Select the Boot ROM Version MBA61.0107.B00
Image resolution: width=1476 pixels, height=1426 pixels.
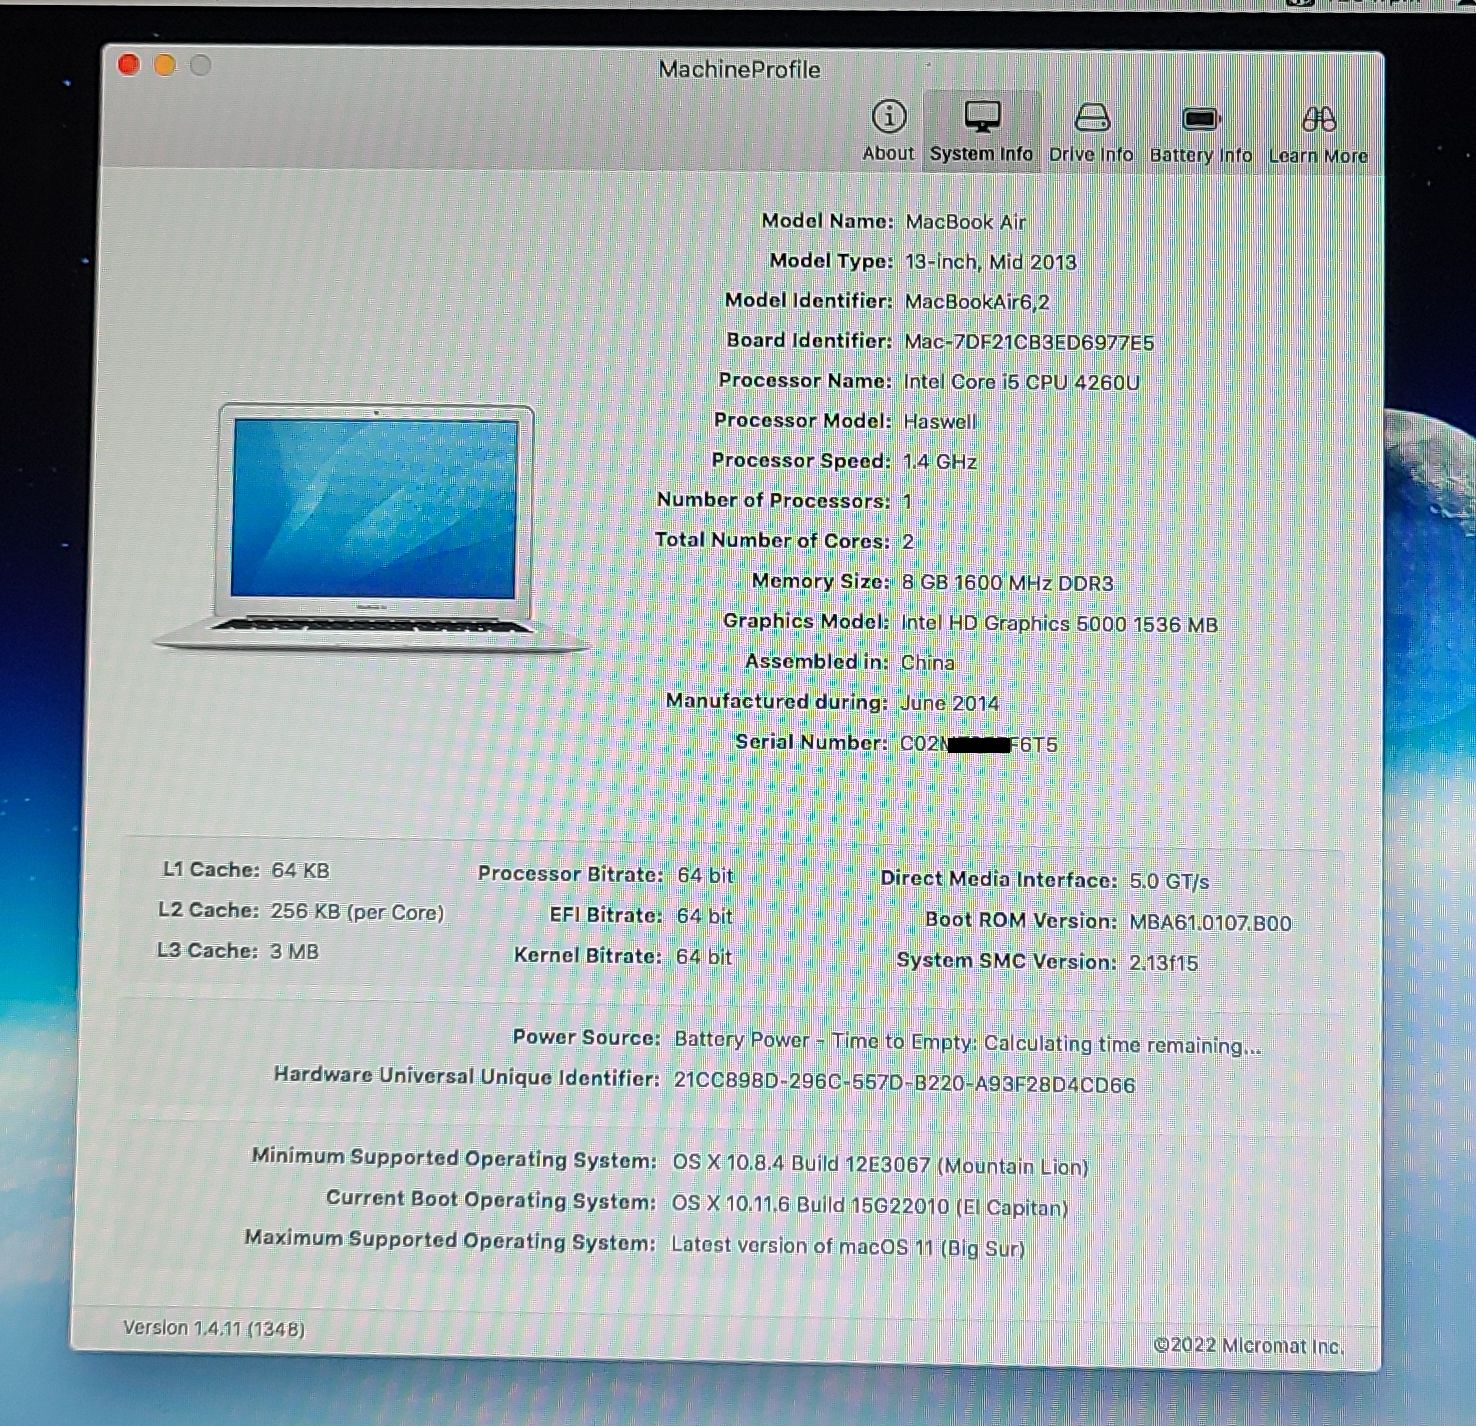click(x=1210, y=923)
